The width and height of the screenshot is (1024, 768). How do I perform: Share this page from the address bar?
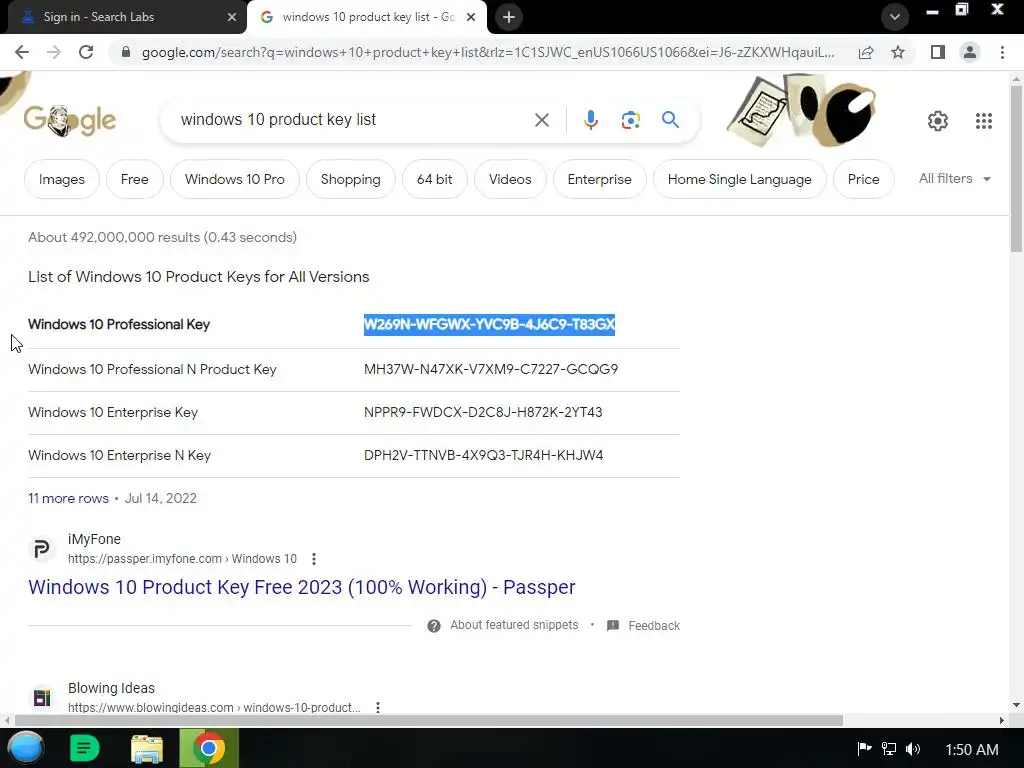point(866,52)
